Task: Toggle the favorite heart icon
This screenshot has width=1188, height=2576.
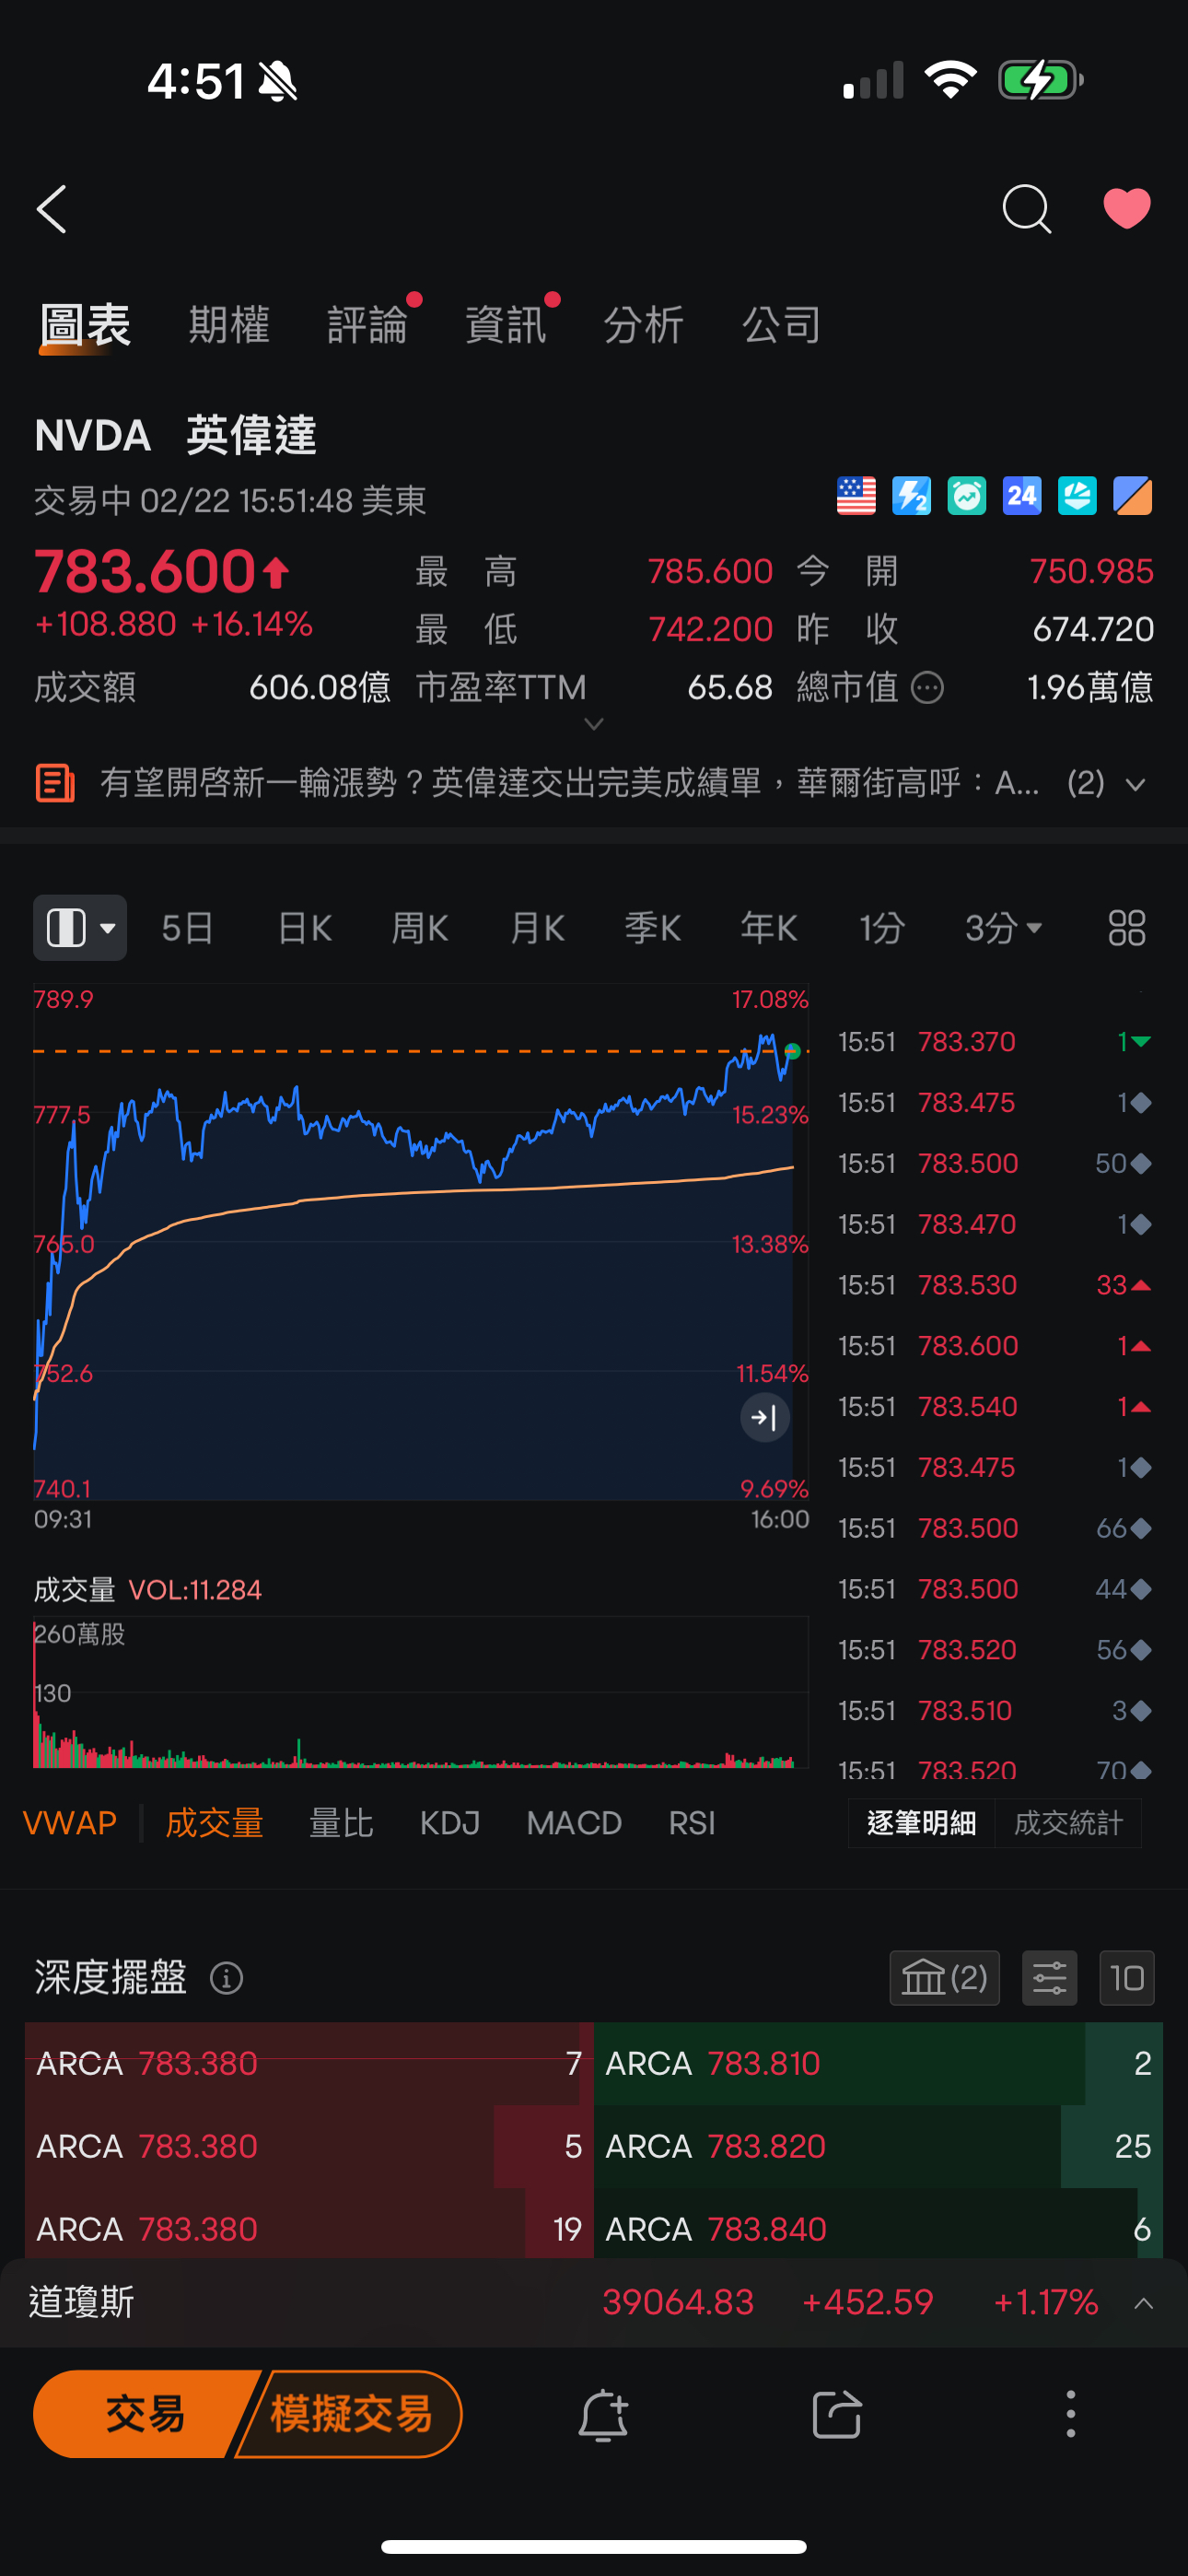Action: [x=1127, y=208]
